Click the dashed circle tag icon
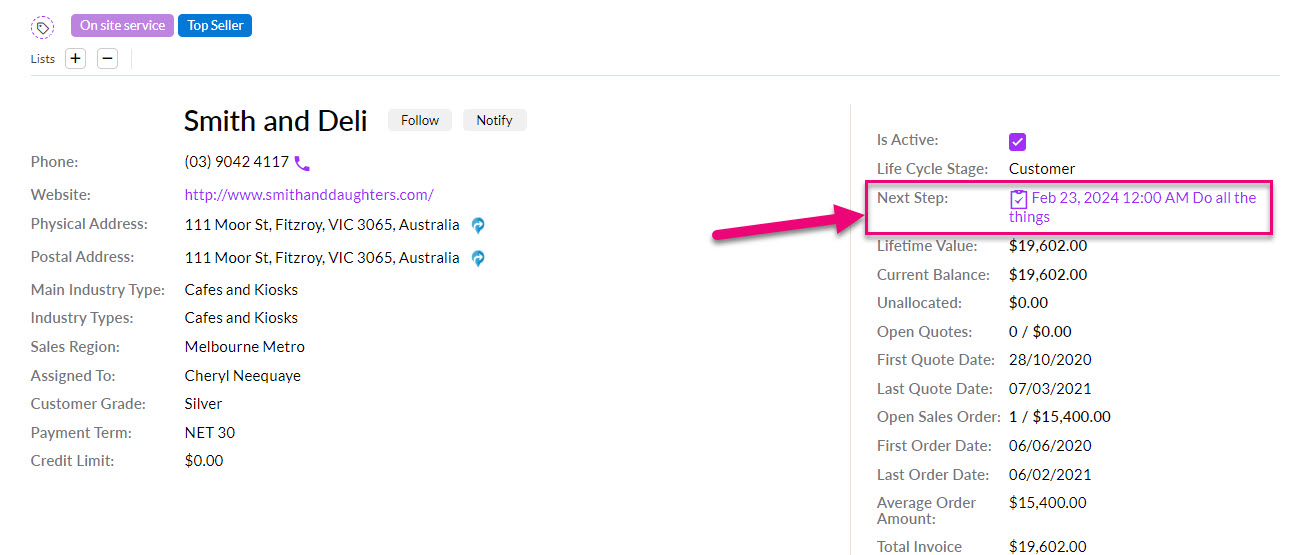 [43, 27]
